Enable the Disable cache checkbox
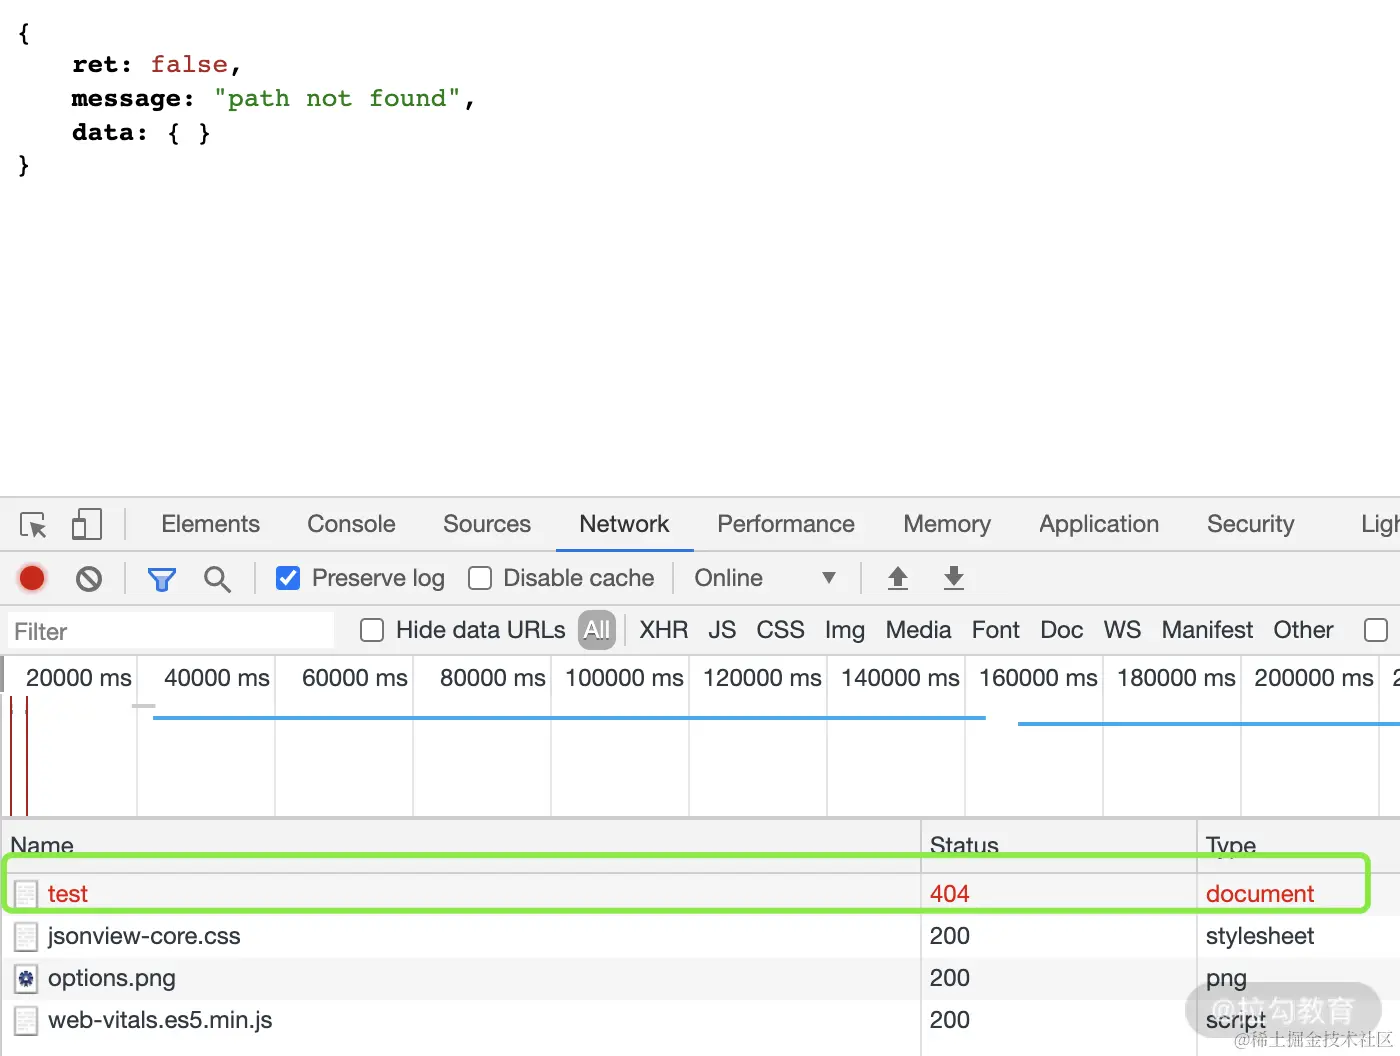Screen dimensions: 1400x1056 pyautogui.click(x=480, y=578)
